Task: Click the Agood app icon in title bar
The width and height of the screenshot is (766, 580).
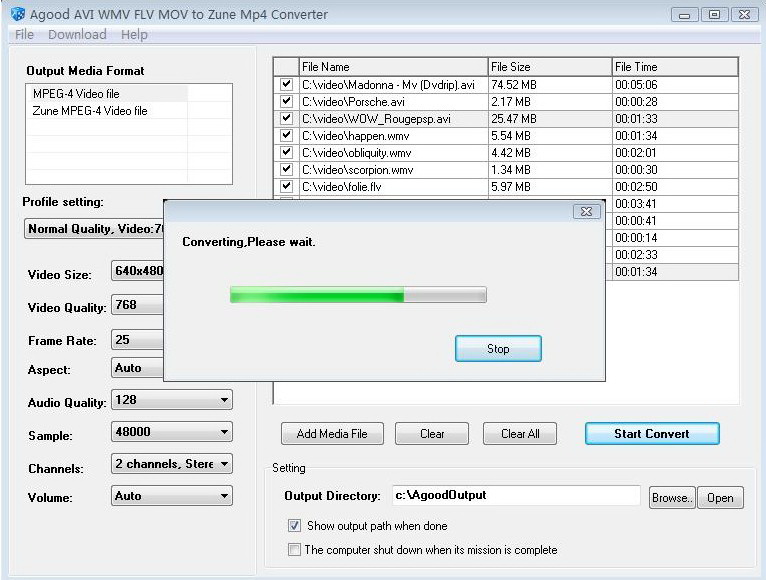Action: 18,14
